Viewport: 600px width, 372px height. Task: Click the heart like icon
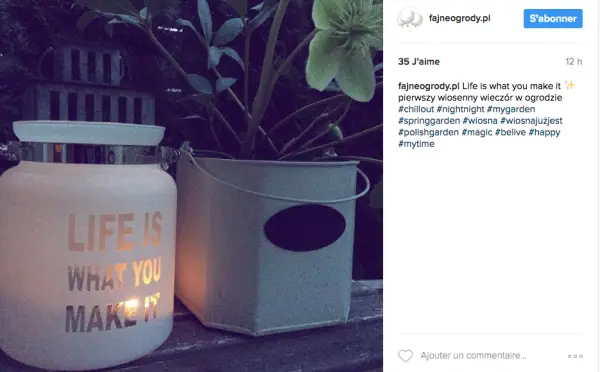pyautogui.click(x=405, y=356)
